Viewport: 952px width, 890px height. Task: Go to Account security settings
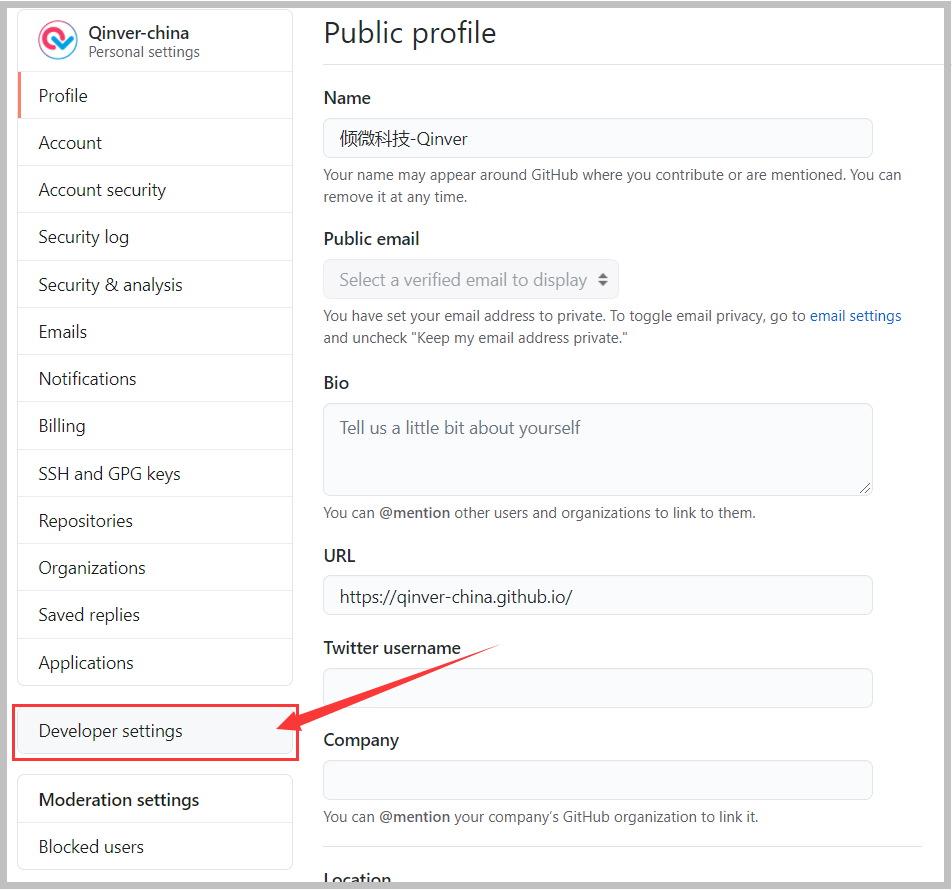(x=102, y=190)
